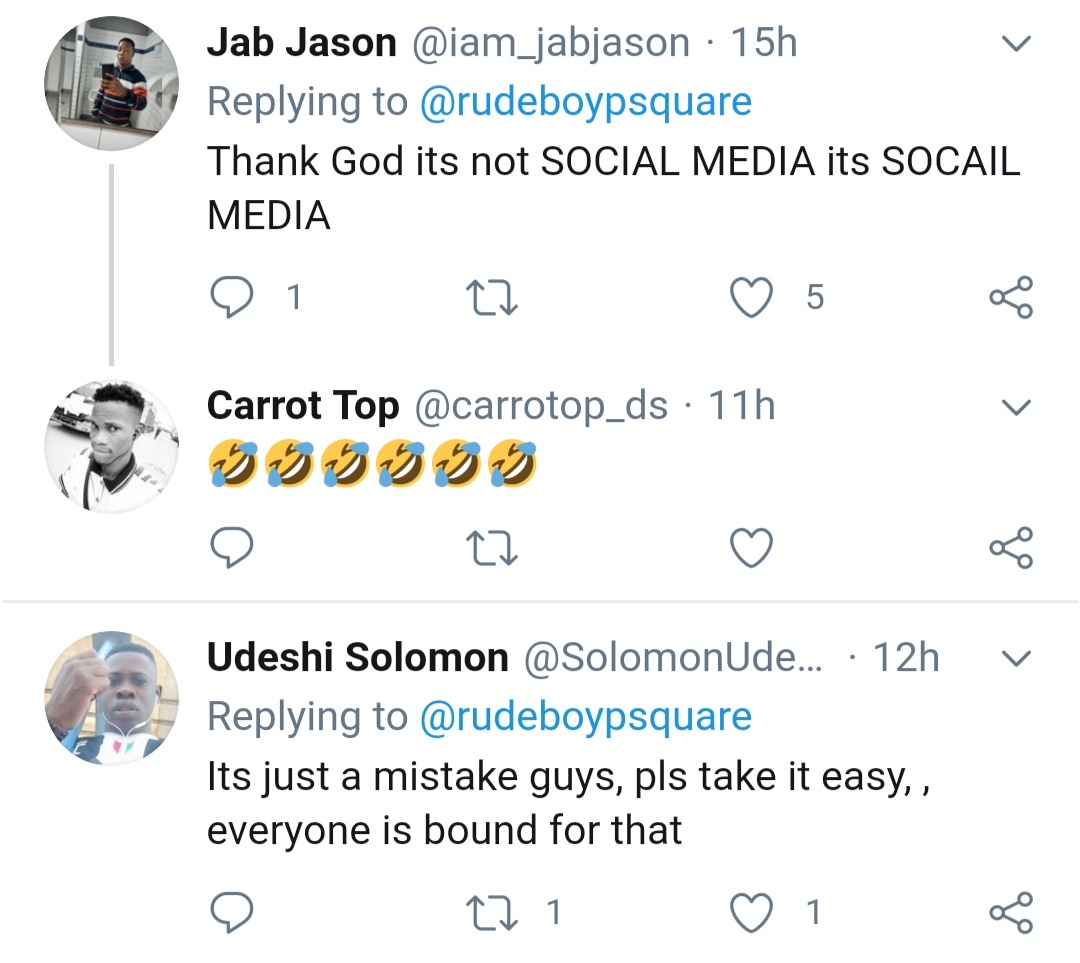The image size is (1080, 963).
Task: Like Carrot Top's tweet
Action: (x=752, y=547)
